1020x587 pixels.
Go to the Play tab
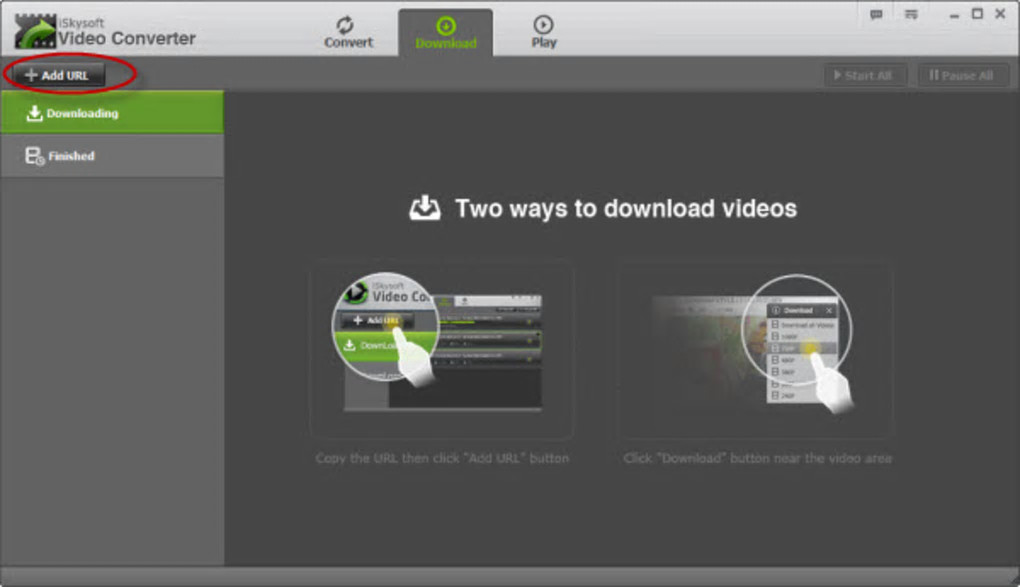click(543, 33)
